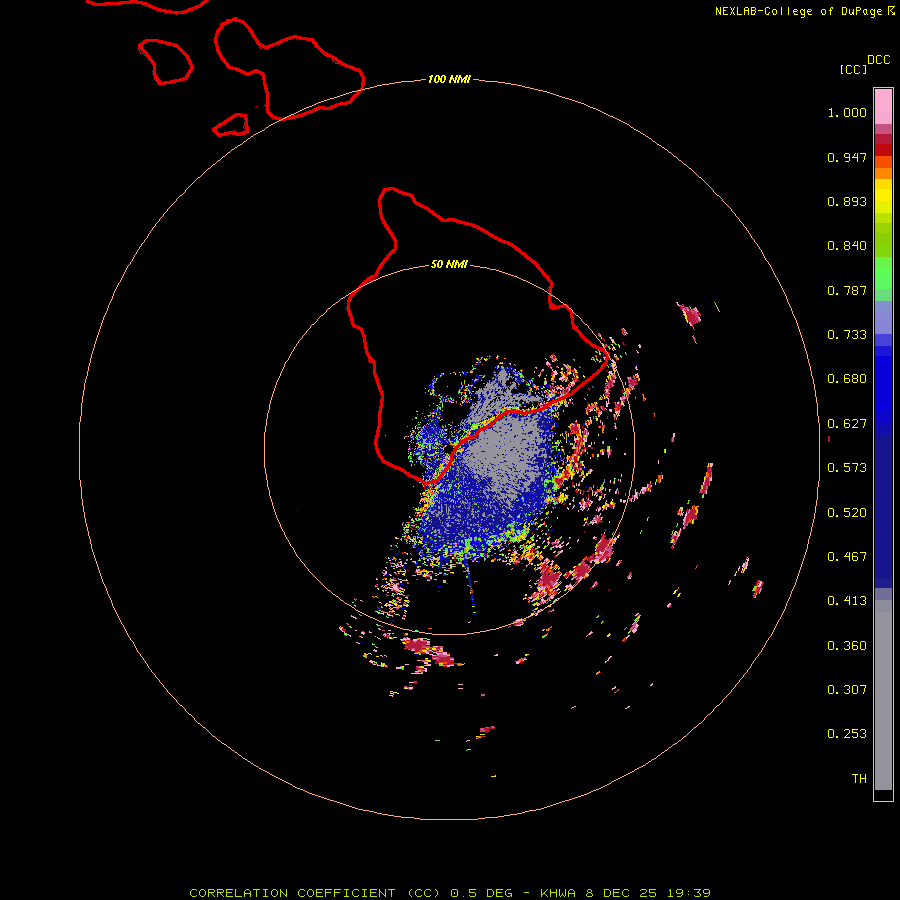
Task: Click the 0.627 color scale value
Action: coord(847,424)
